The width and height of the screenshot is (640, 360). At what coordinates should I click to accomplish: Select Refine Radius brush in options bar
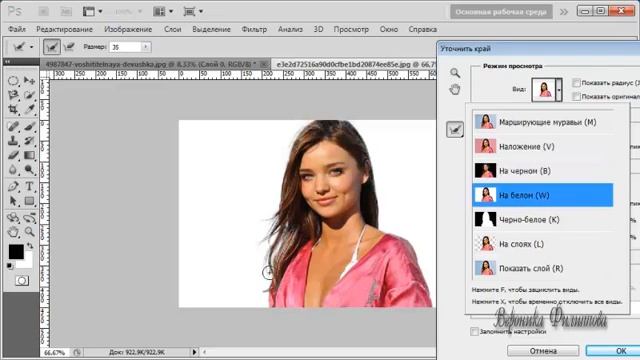tap(52, 47)
